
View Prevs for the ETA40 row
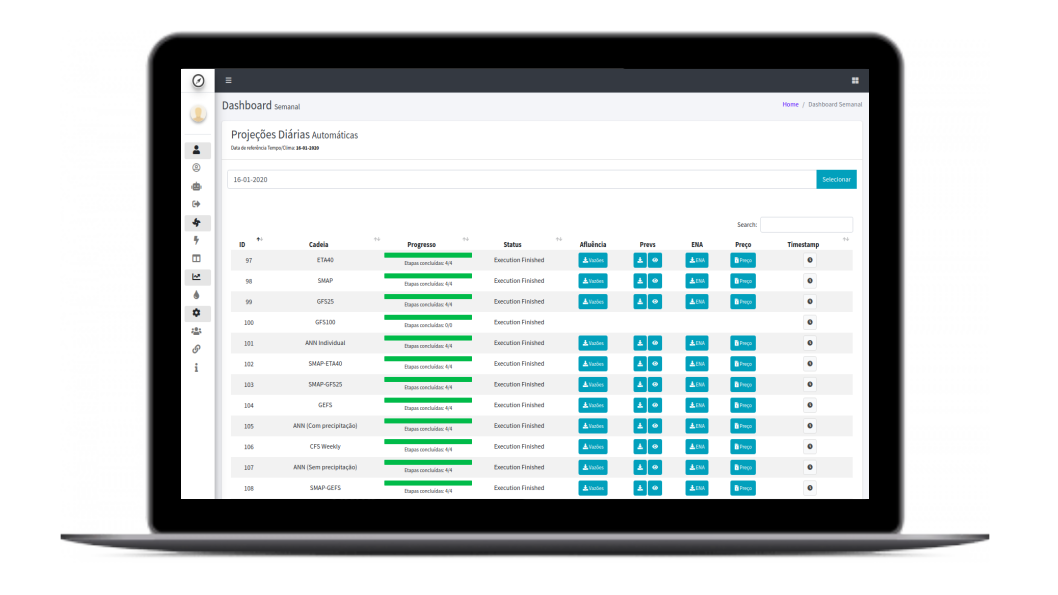point(655,260)
